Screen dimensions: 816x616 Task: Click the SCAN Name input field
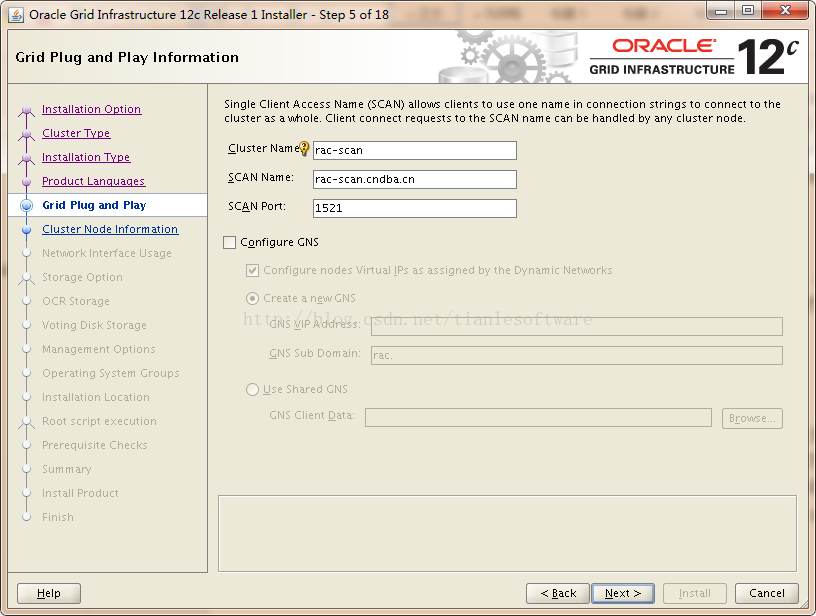click(x=414, y=179)
